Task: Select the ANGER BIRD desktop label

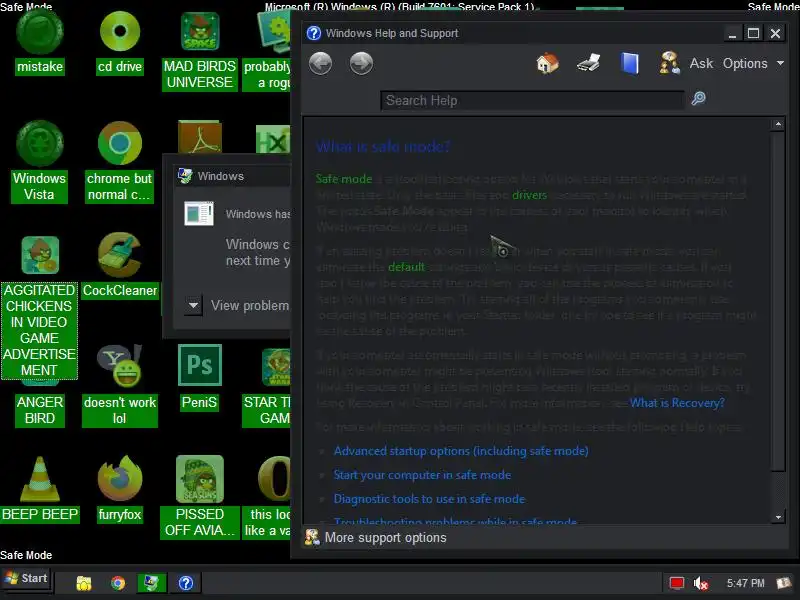Action: click(x=40, y=410)
